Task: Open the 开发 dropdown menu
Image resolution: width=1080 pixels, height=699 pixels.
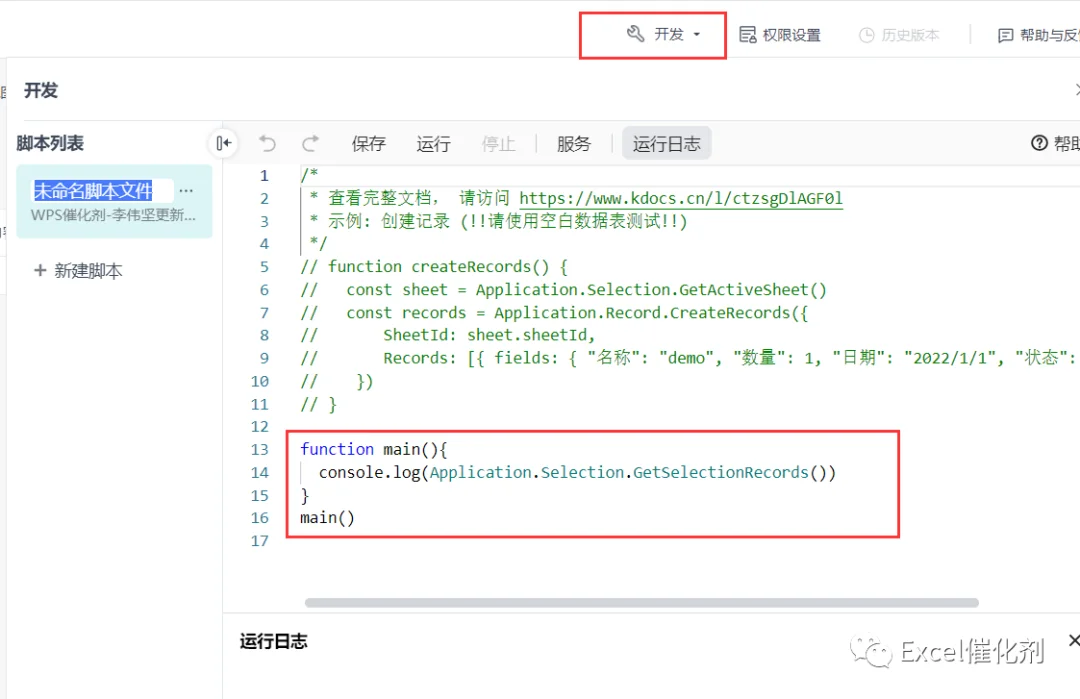Action: point(663,34)
